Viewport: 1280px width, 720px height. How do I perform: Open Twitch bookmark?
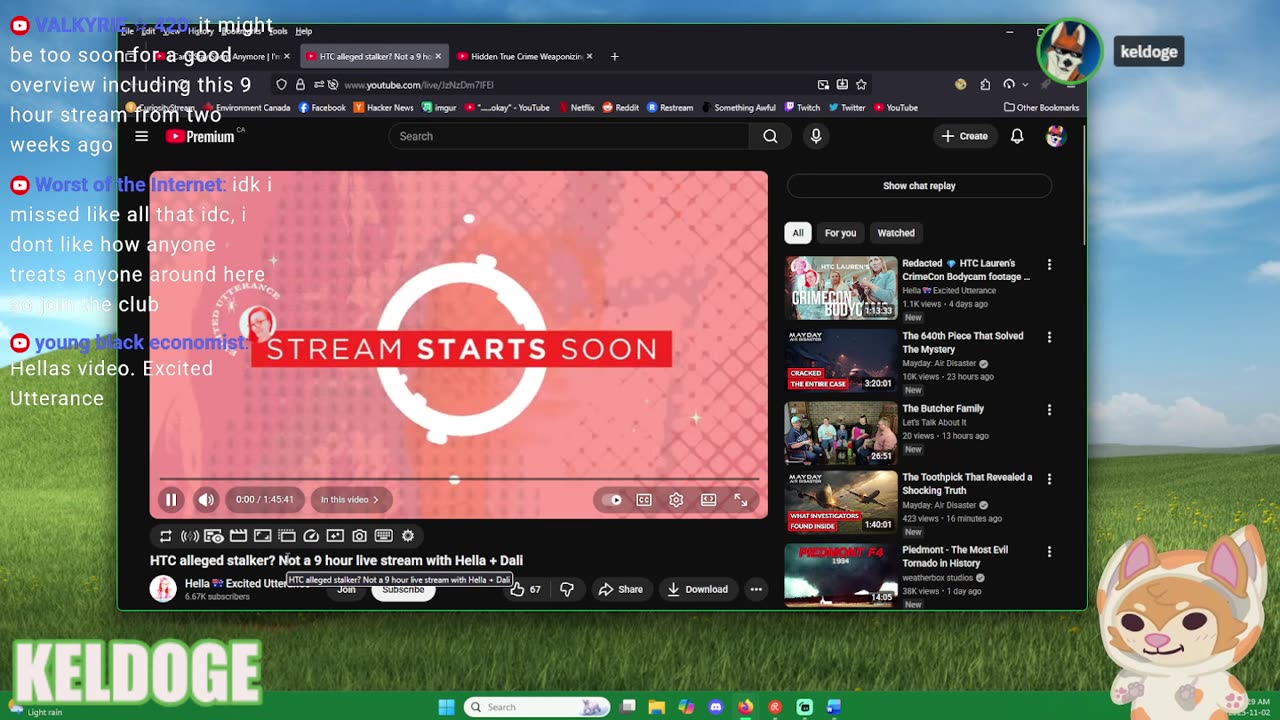click(802, 108)
